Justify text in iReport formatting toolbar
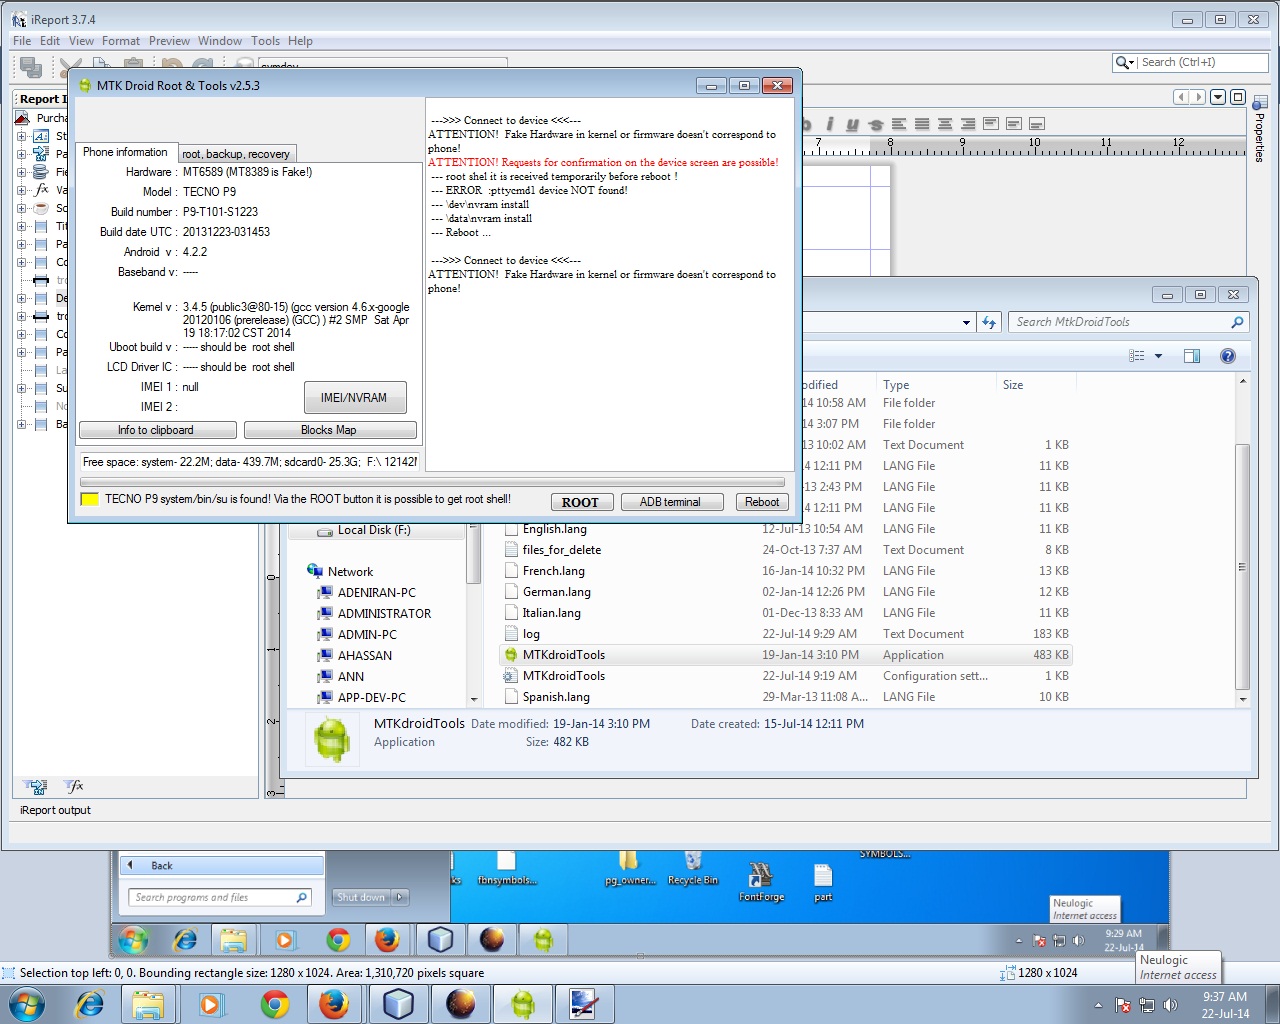 (922, 124)
